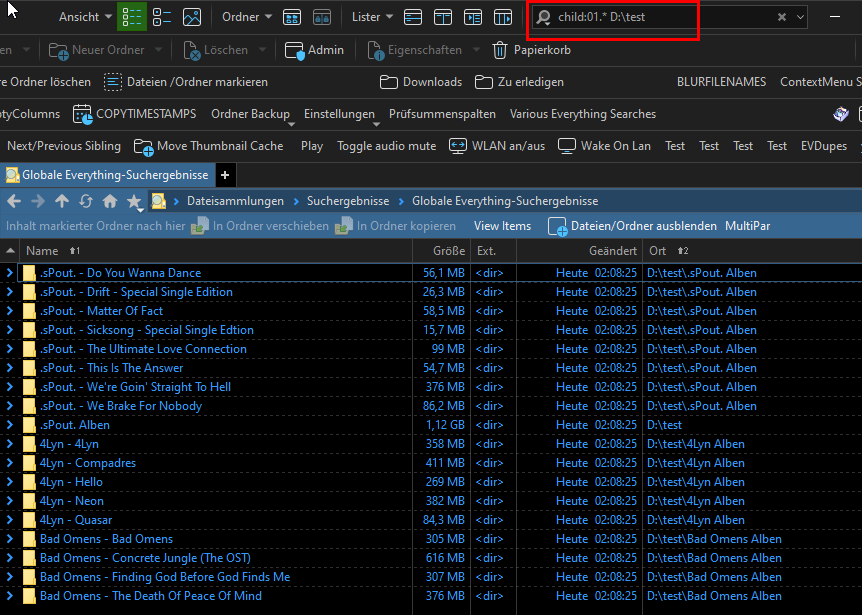
Task: Expand 4Lyn - Quasar folder row
Action: 9,520
